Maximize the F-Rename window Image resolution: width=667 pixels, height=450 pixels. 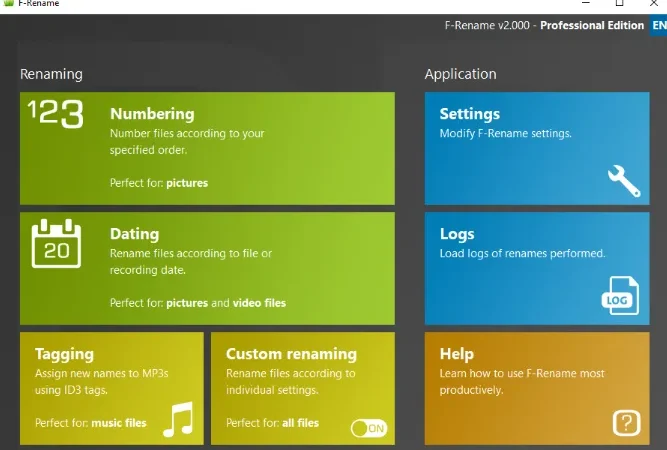coord(620,3)
